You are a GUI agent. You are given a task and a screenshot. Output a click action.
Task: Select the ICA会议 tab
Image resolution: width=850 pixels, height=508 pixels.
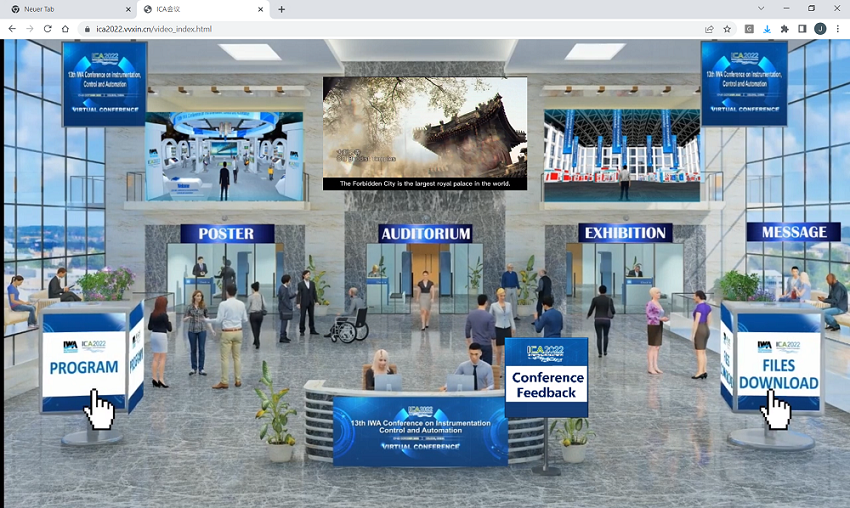click(x=203, y=9)
